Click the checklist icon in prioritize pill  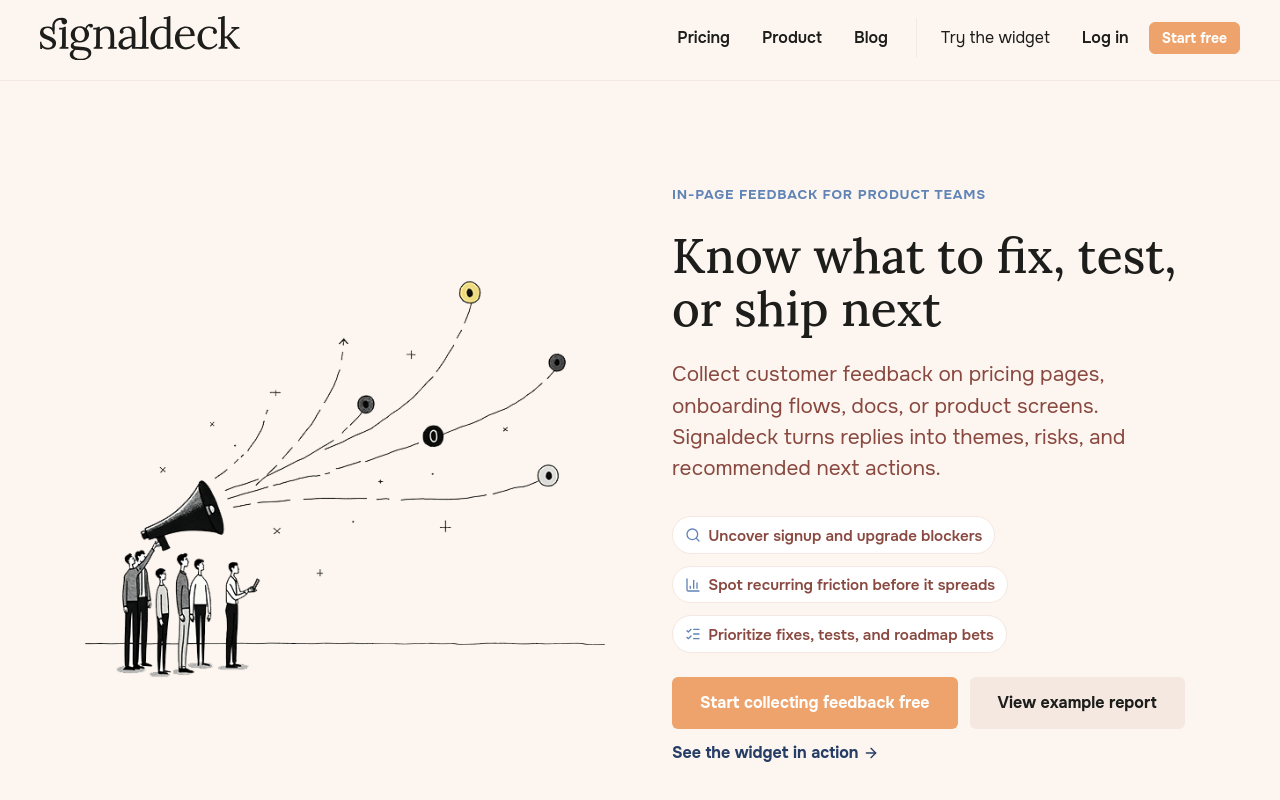coord(693,634)
